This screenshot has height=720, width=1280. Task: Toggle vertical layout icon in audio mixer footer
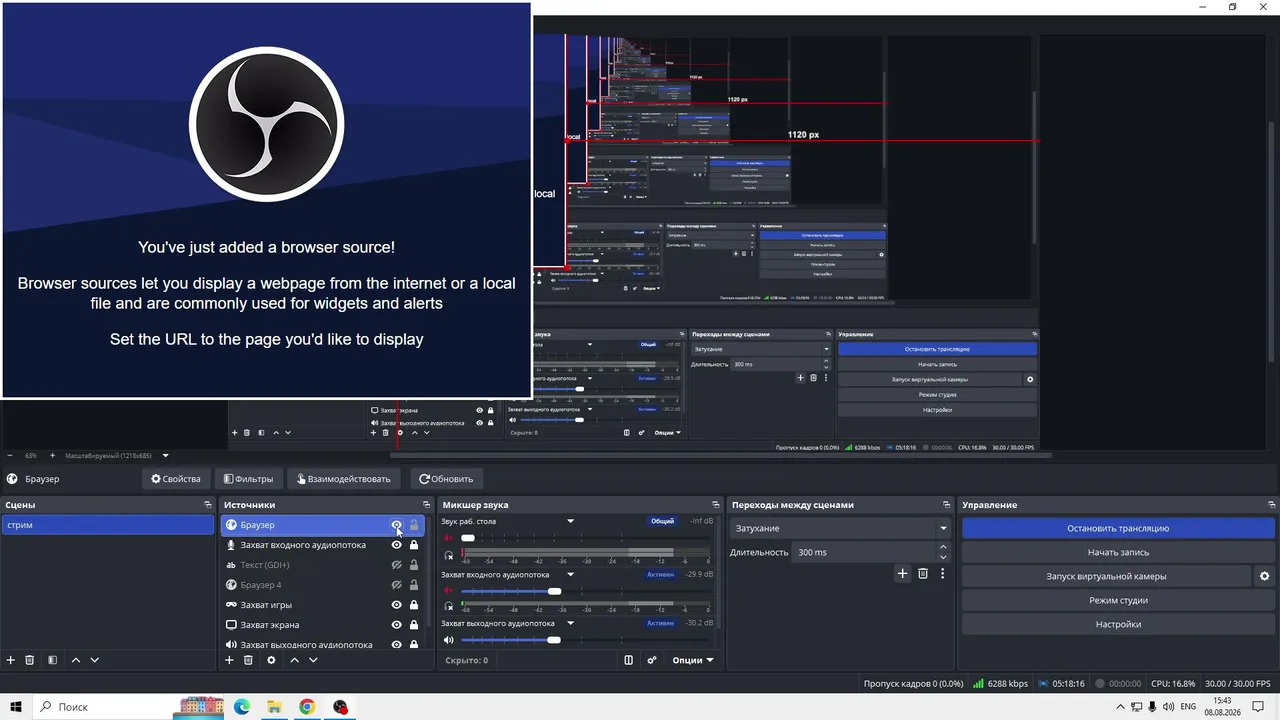coord(628,660)
